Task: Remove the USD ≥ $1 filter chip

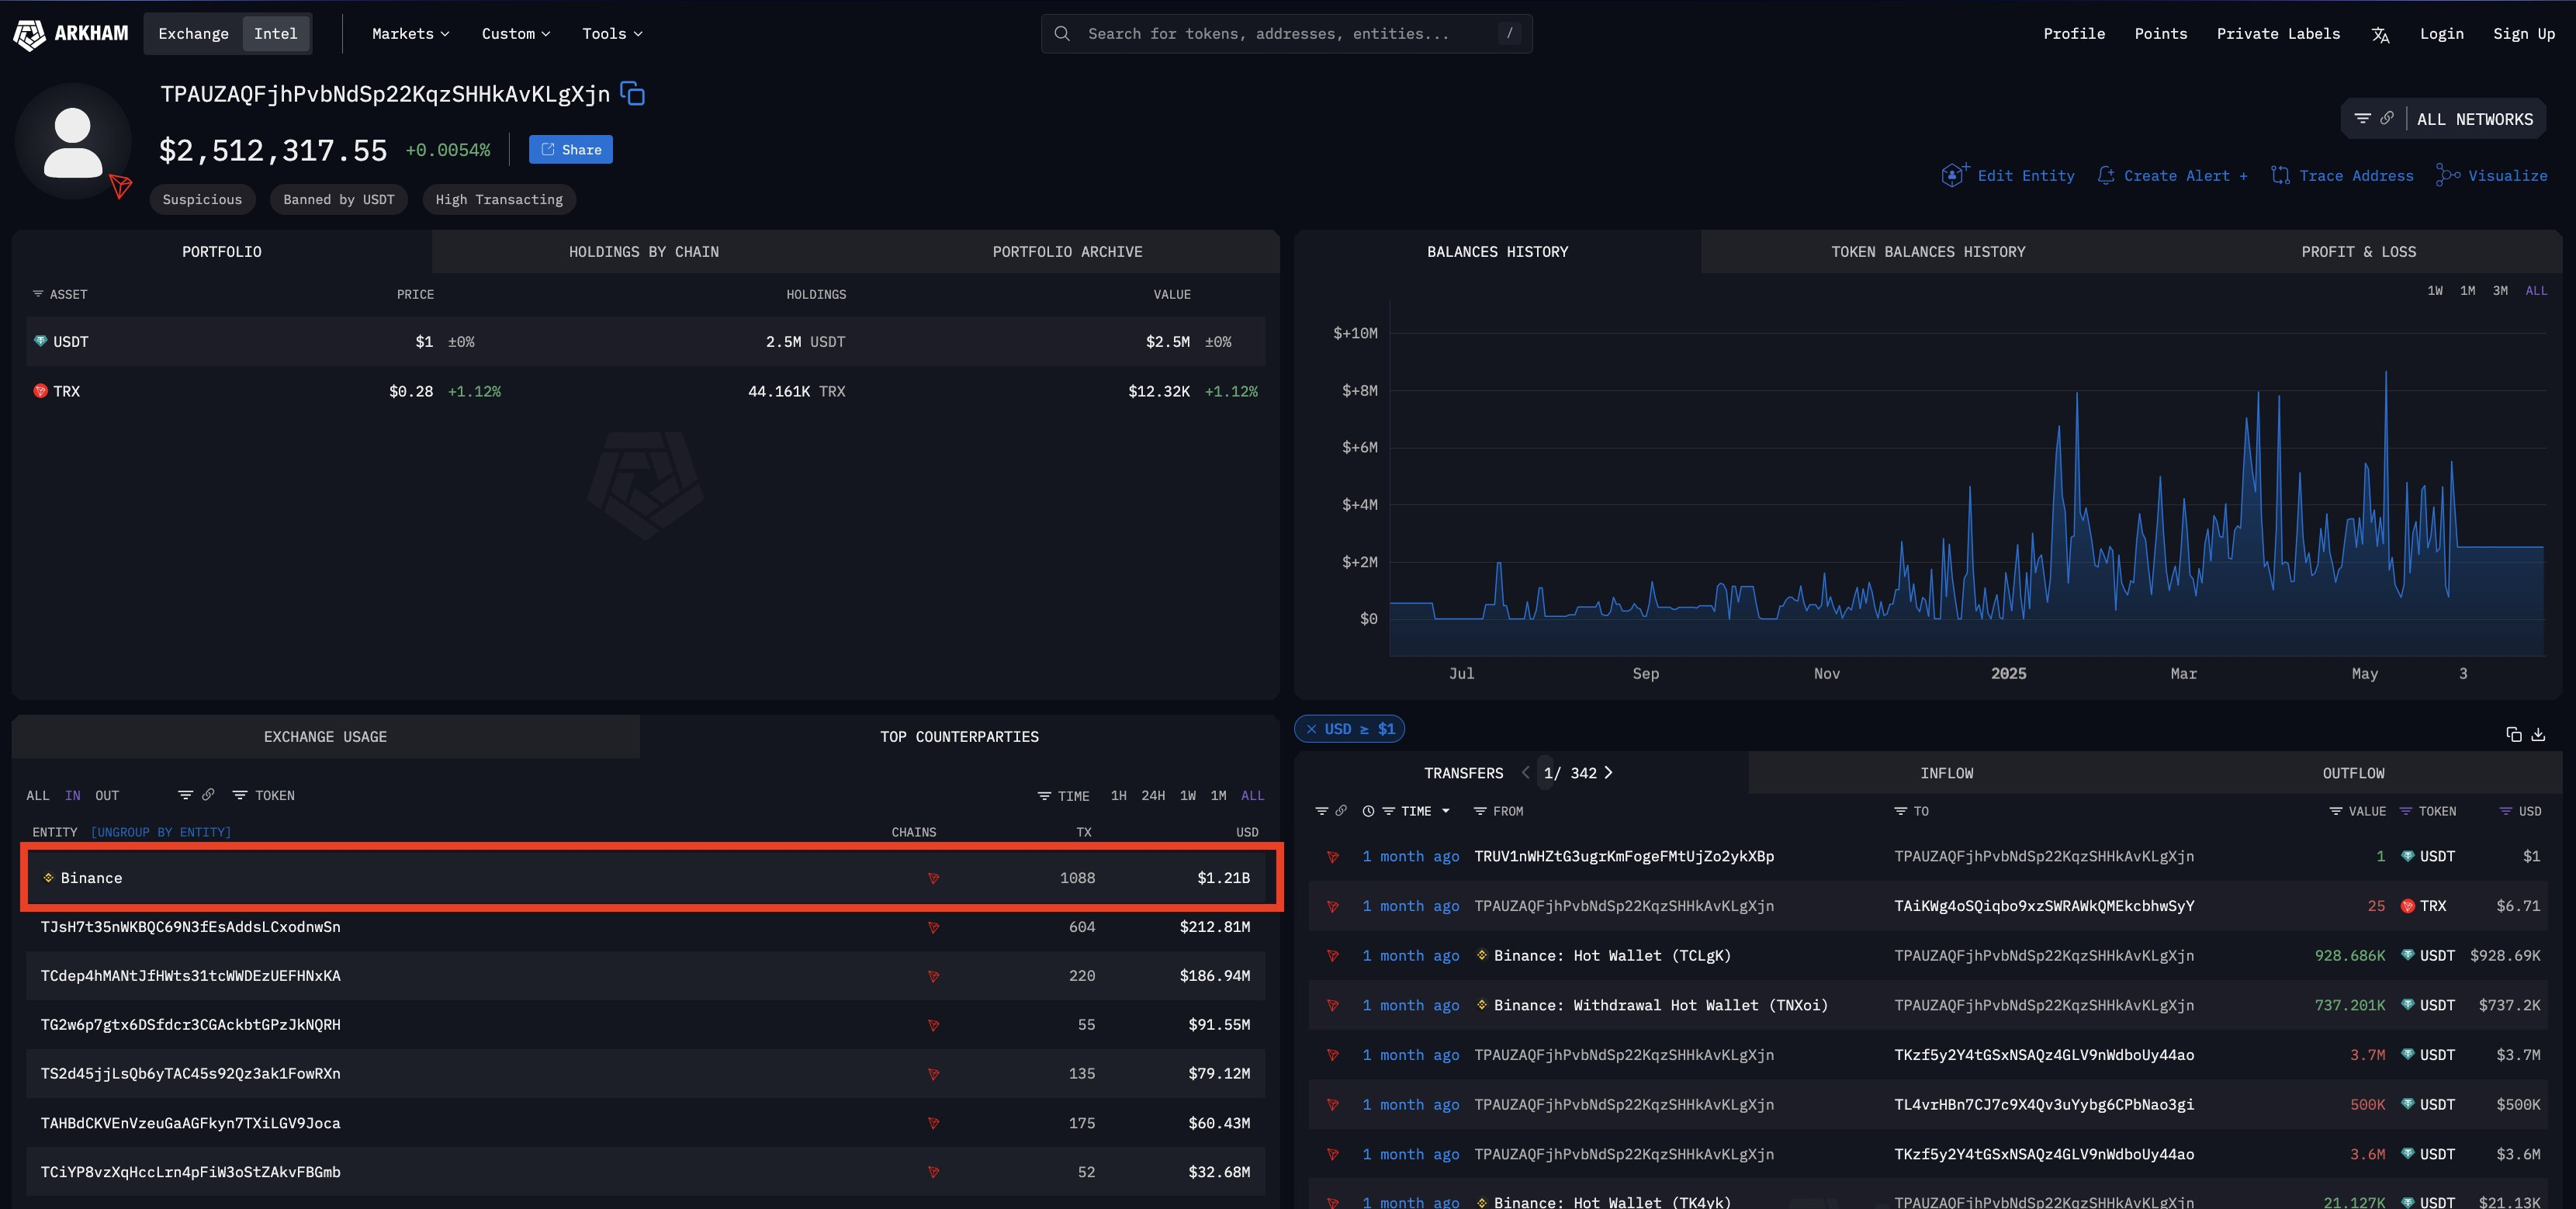Action: tap(1311, 729)
